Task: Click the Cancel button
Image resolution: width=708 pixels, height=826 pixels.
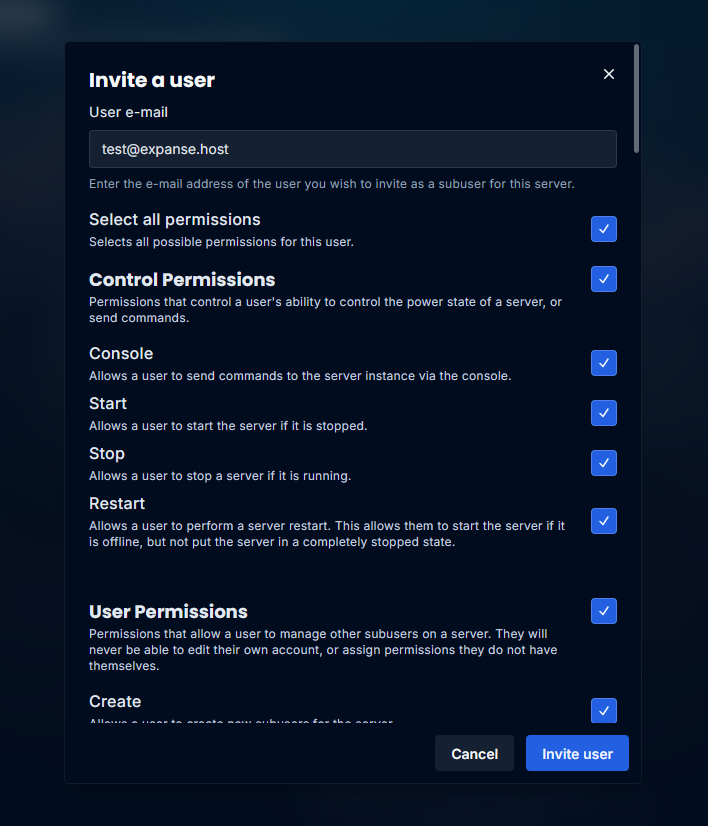Action: click(474, 753)
